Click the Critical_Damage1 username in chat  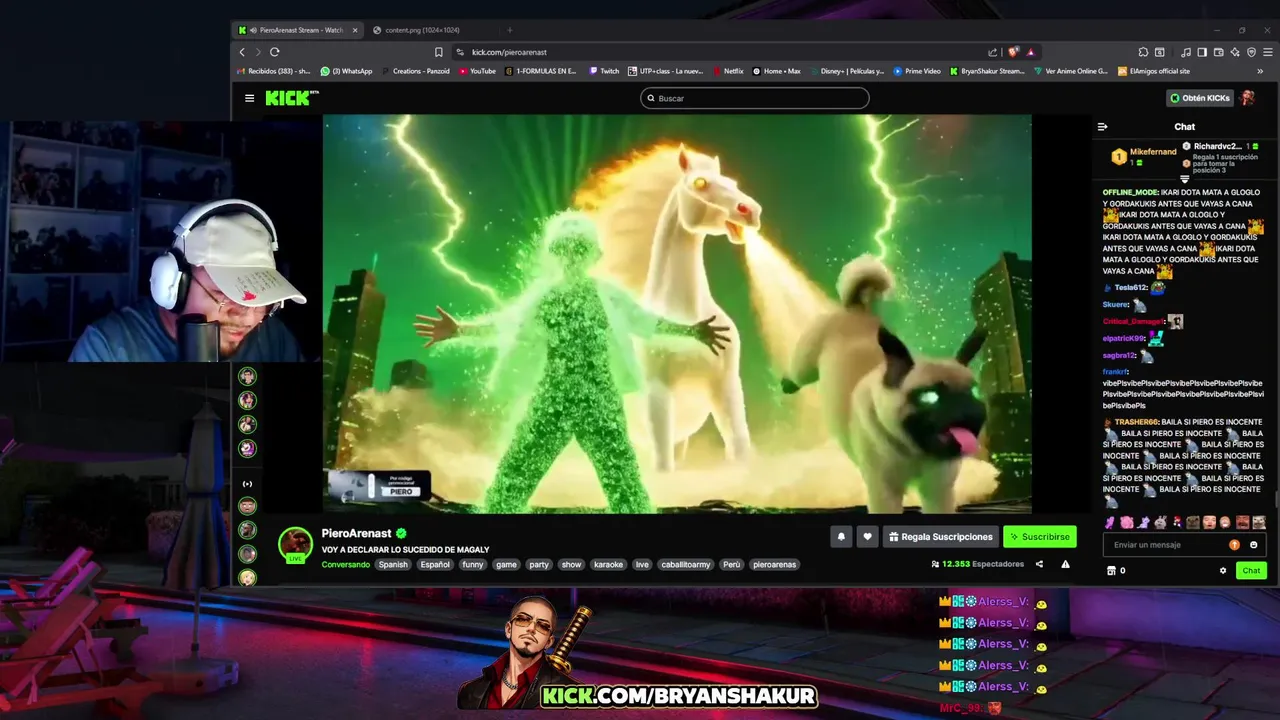coord(1134,322)
